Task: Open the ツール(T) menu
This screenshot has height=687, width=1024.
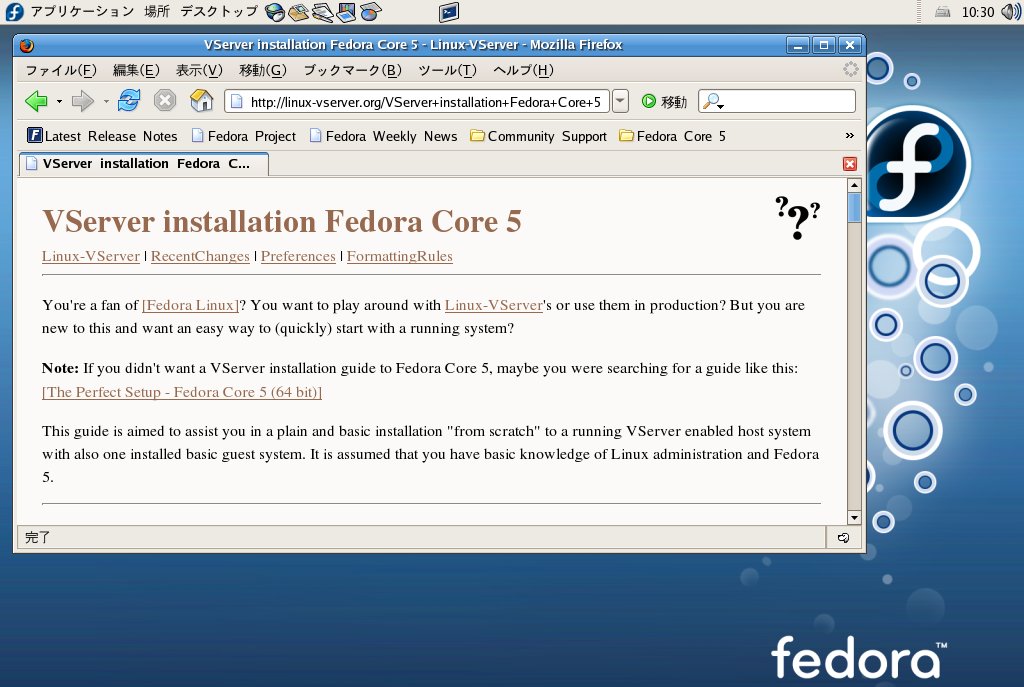Action: tap(447, 70)
